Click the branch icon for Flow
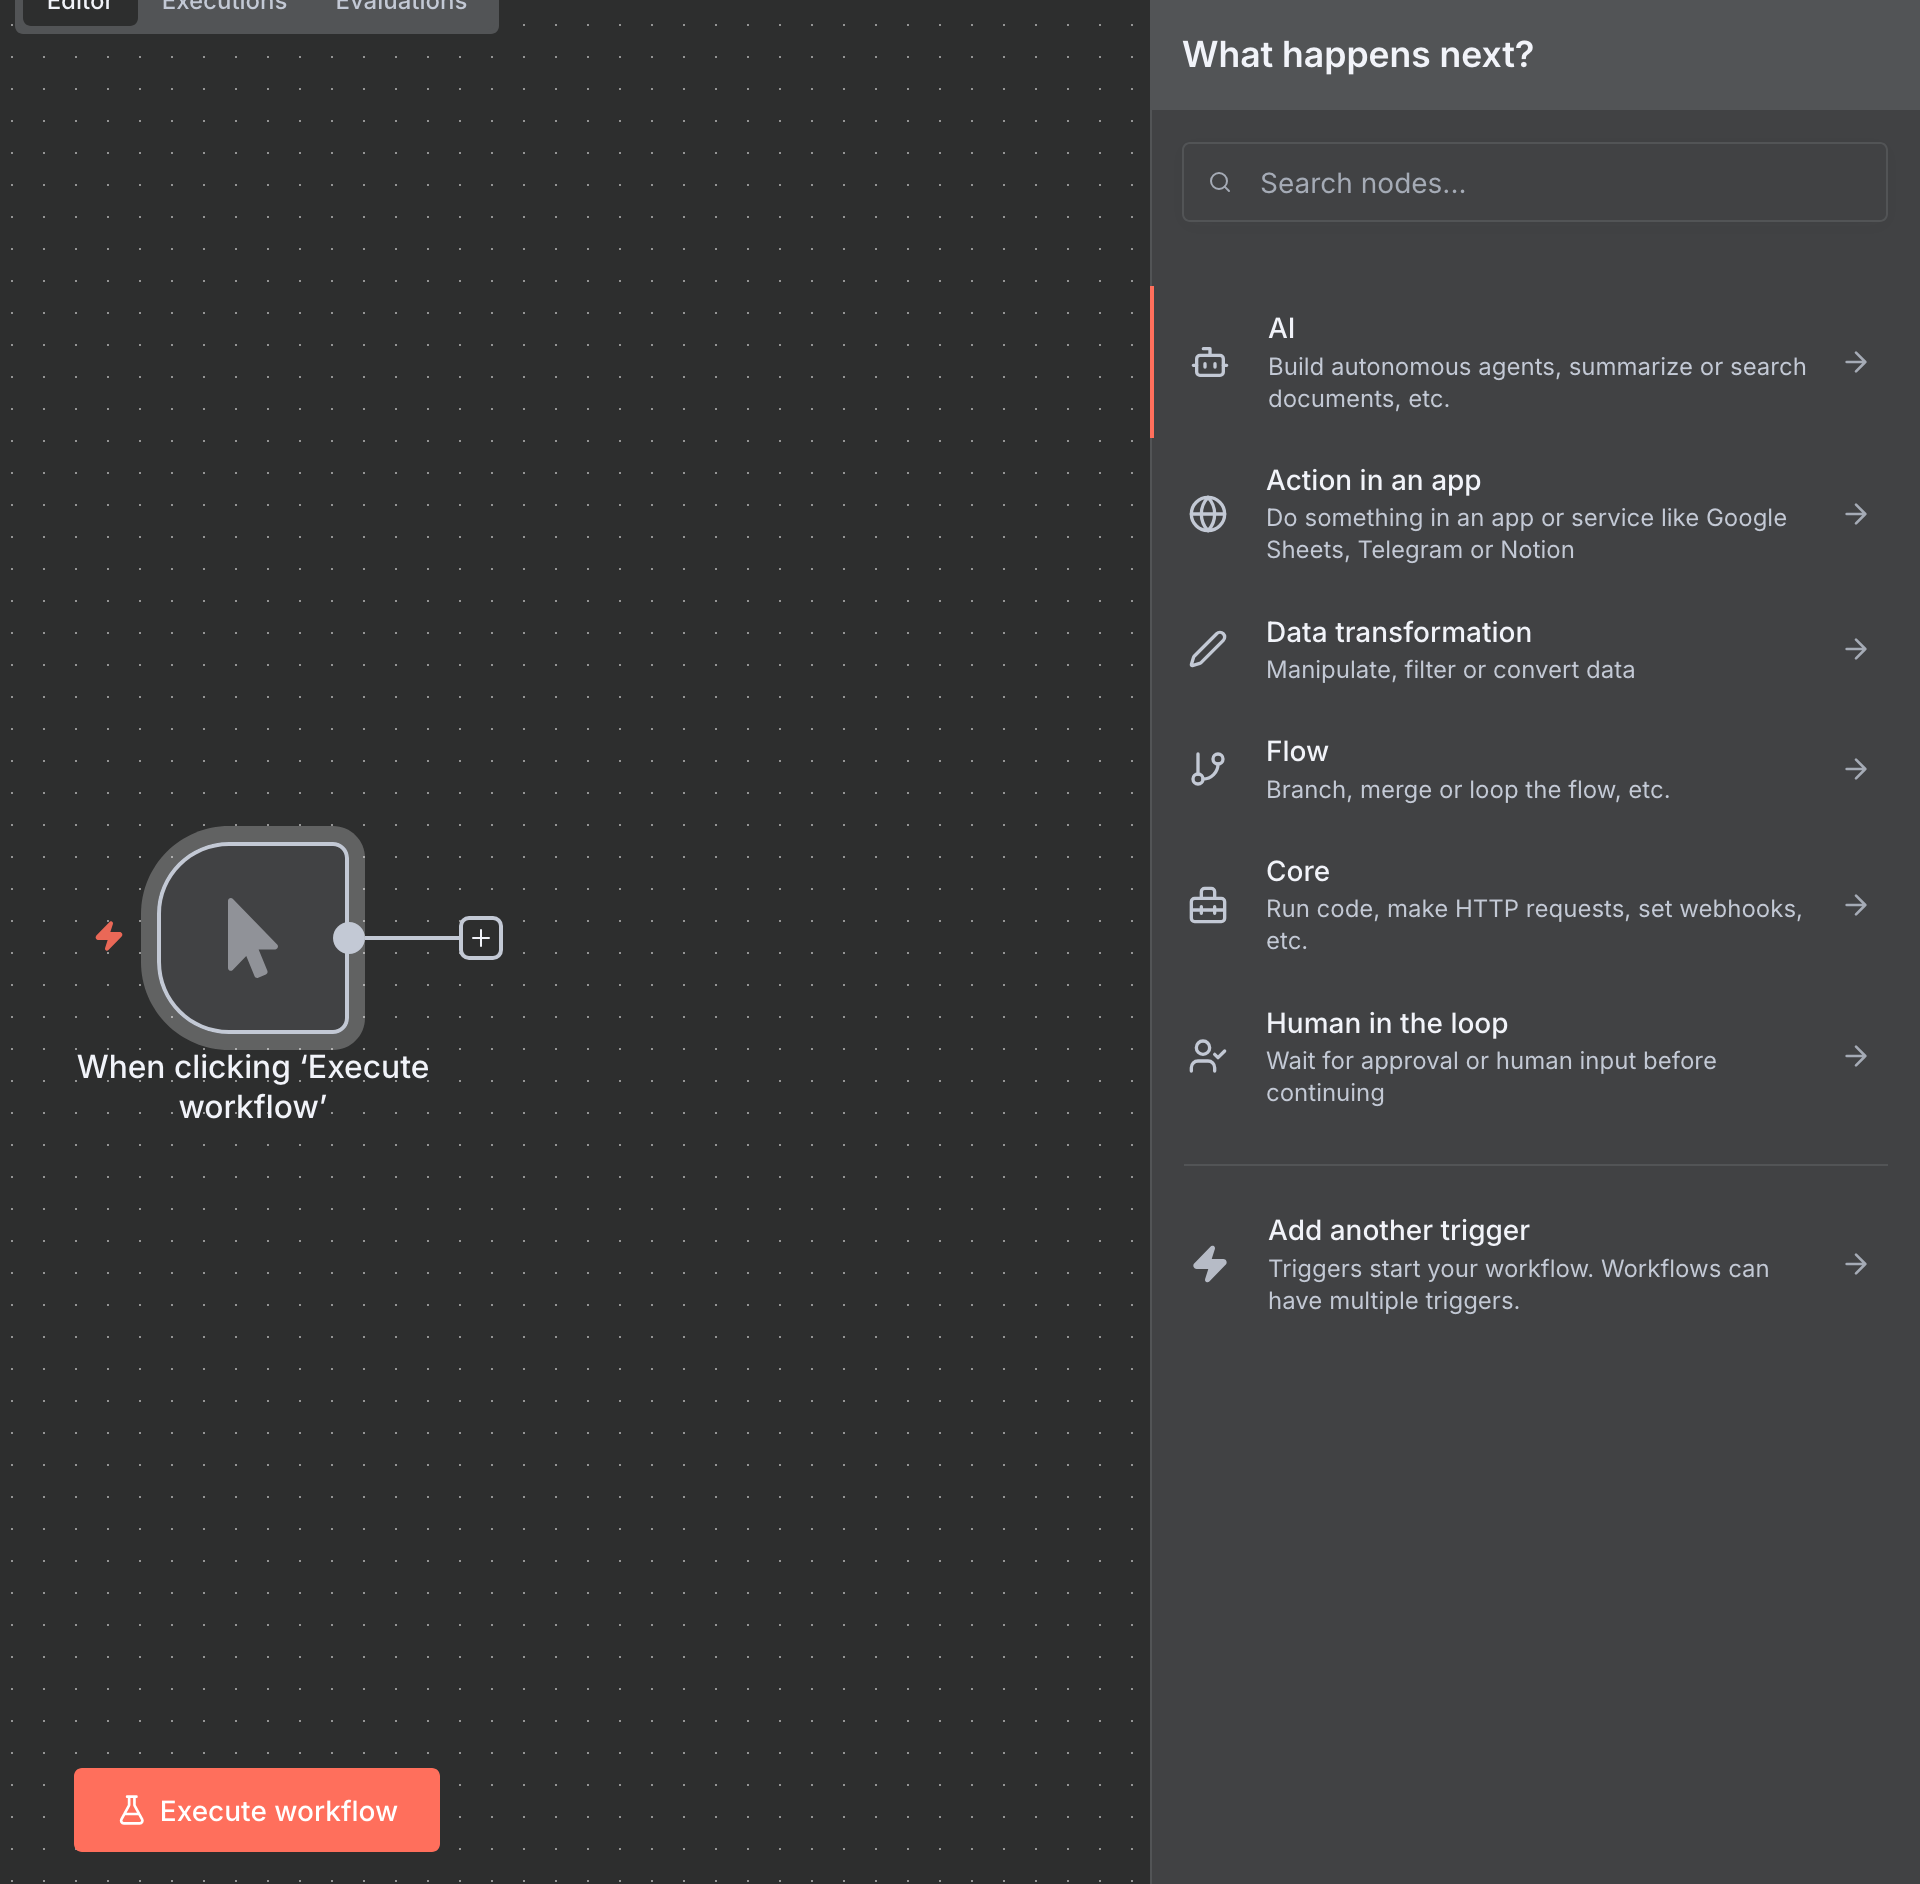1920x1884 pixels. pyautogui.click(x=1208, y=769)
